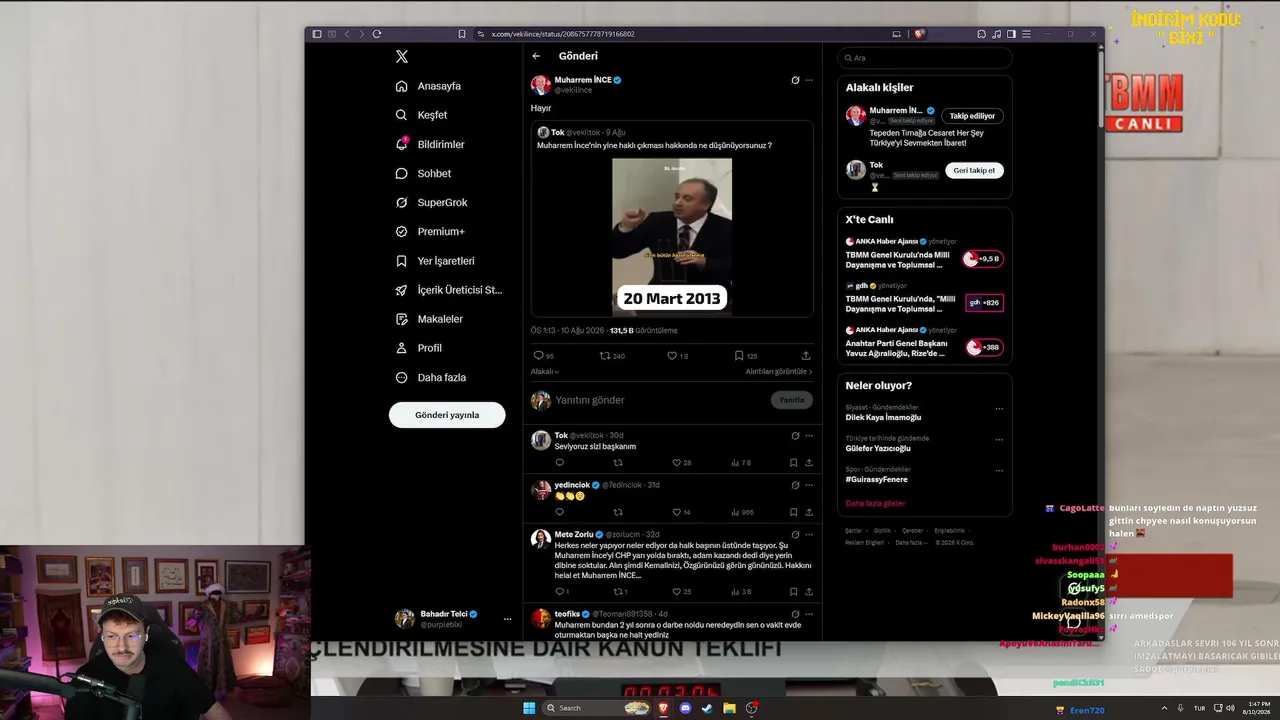Click the X logo in sidebar

[x=402, y=57]
